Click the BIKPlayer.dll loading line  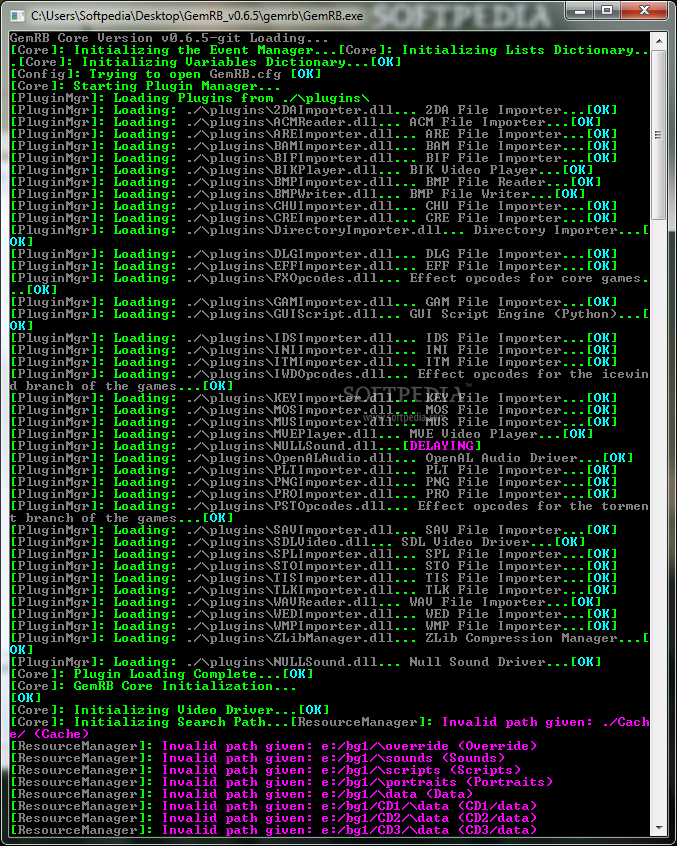click(302, 170)
